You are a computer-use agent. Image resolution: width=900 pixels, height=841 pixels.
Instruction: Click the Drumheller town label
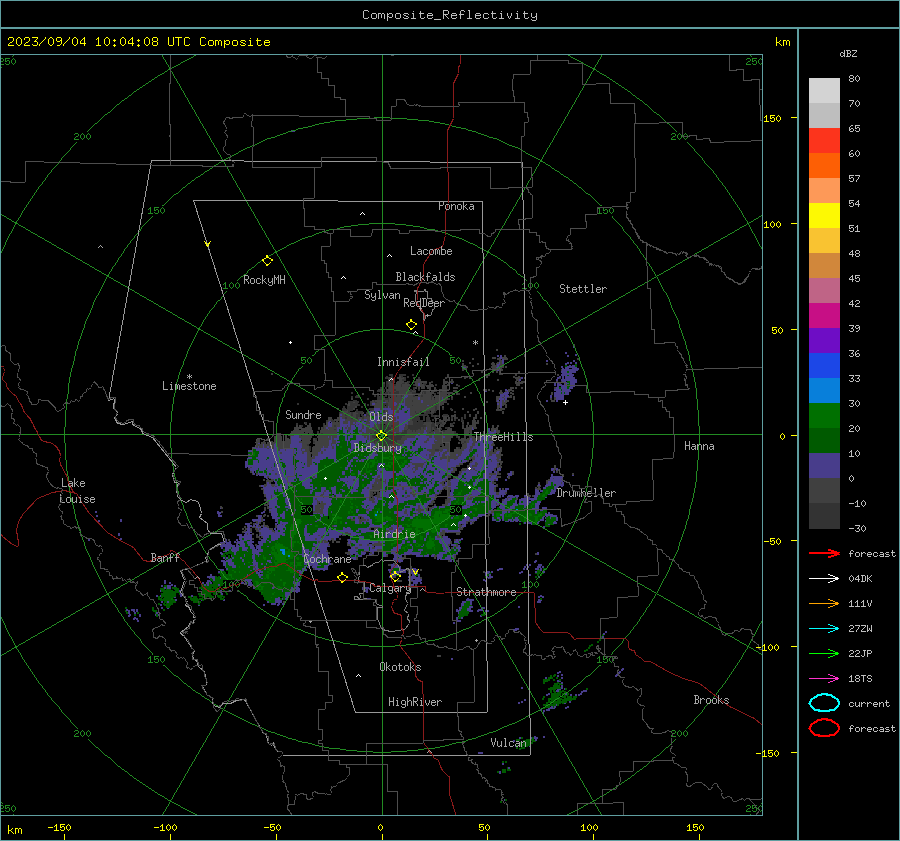(586, 493)
